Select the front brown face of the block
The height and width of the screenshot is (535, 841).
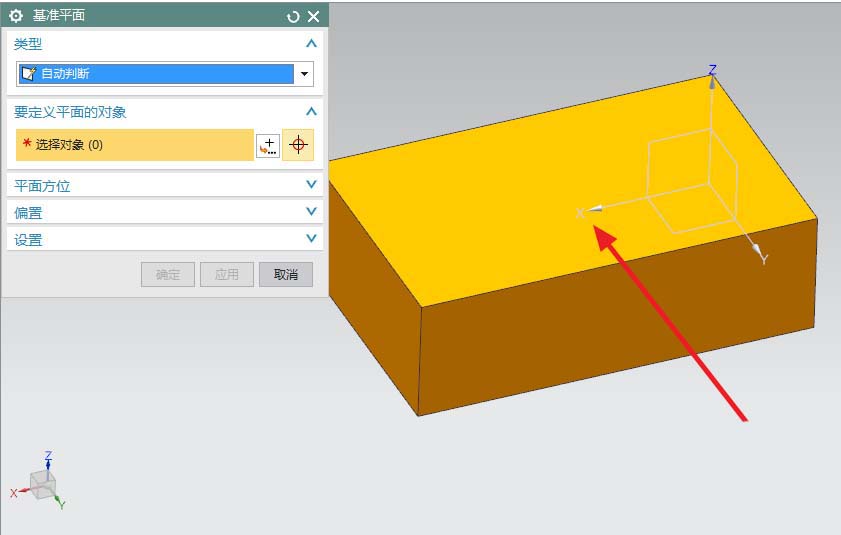coord(617,317)
